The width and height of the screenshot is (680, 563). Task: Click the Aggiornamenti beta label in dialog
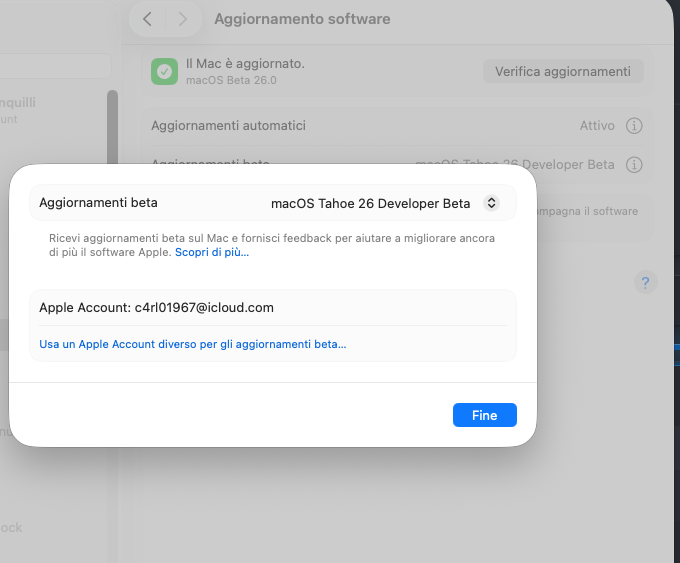coord(98,203)
